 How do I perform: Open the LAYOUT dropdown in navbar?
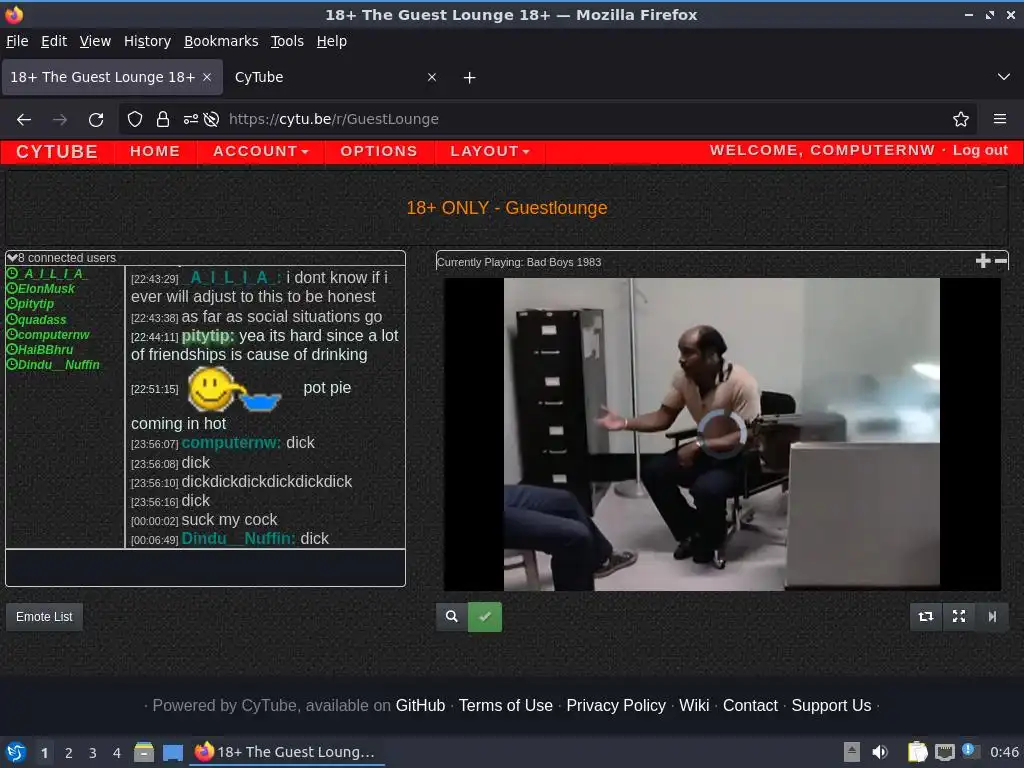point(489,152)
